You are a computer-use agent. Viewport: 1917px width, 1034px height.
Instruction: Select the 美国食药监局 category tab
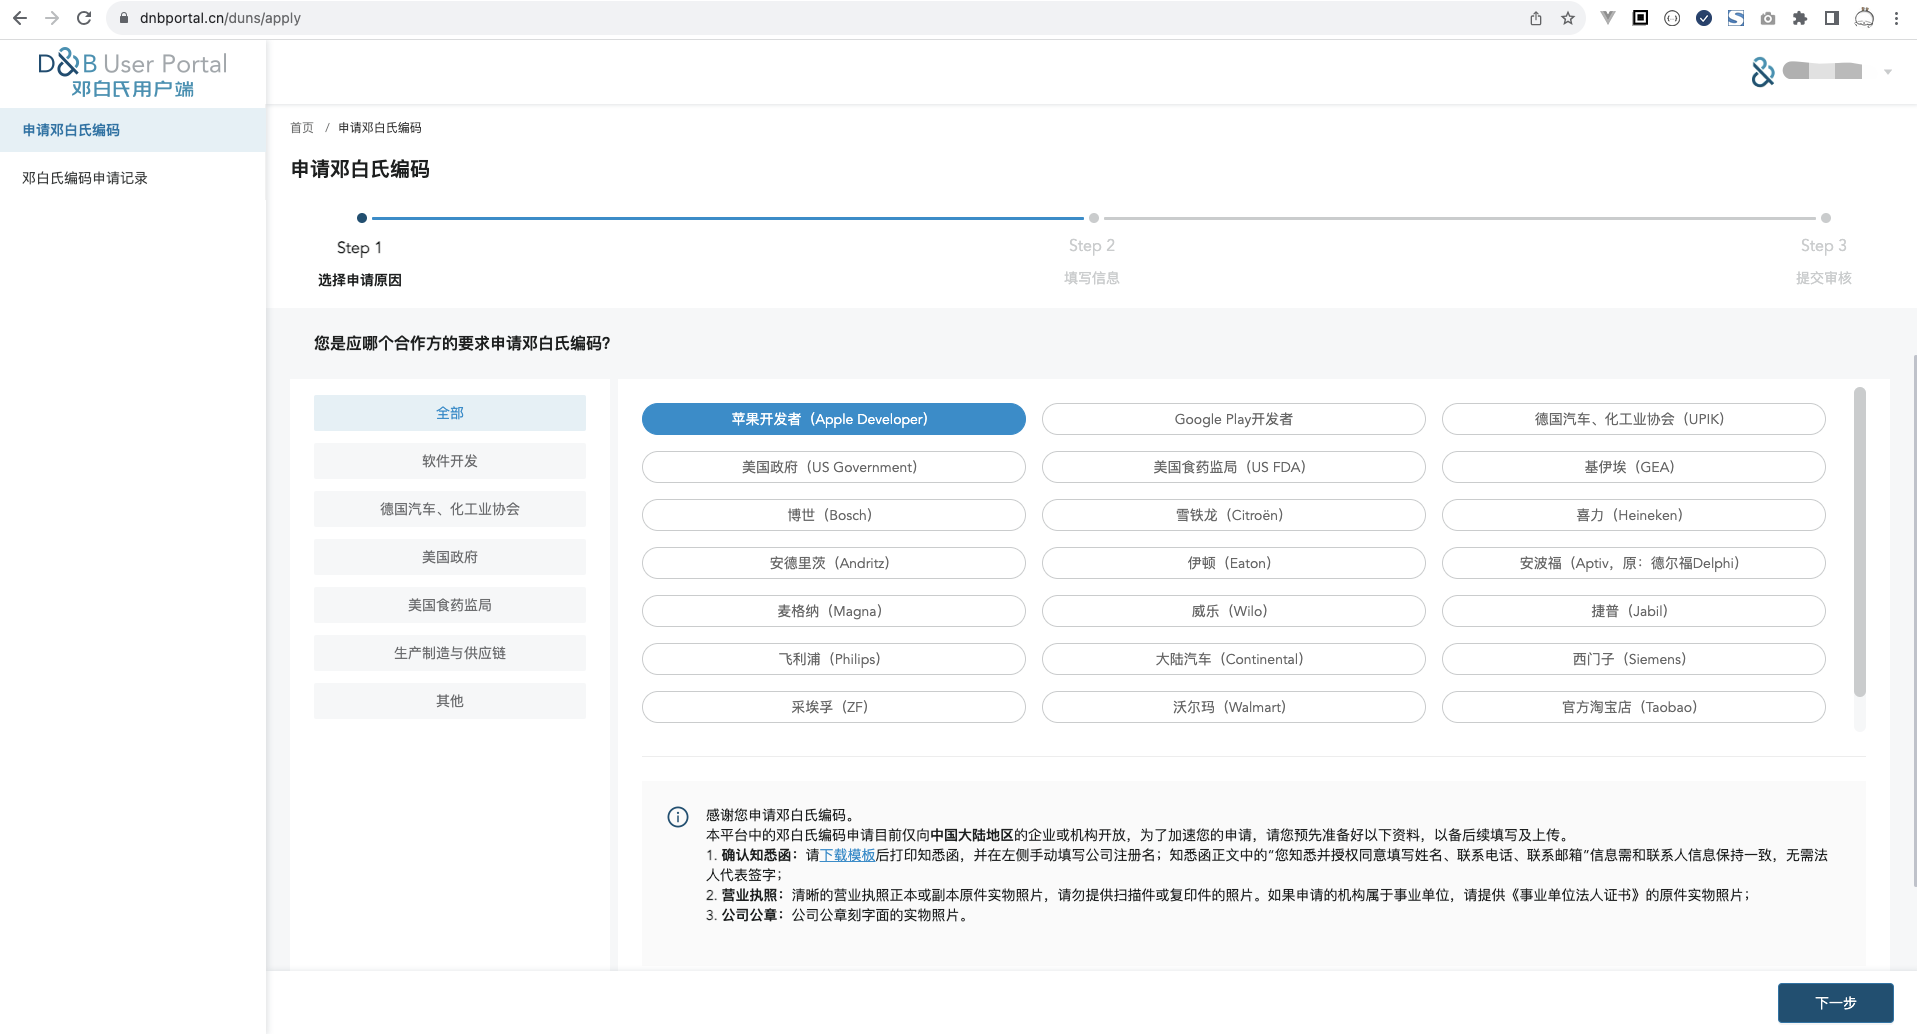coord(450,605)
